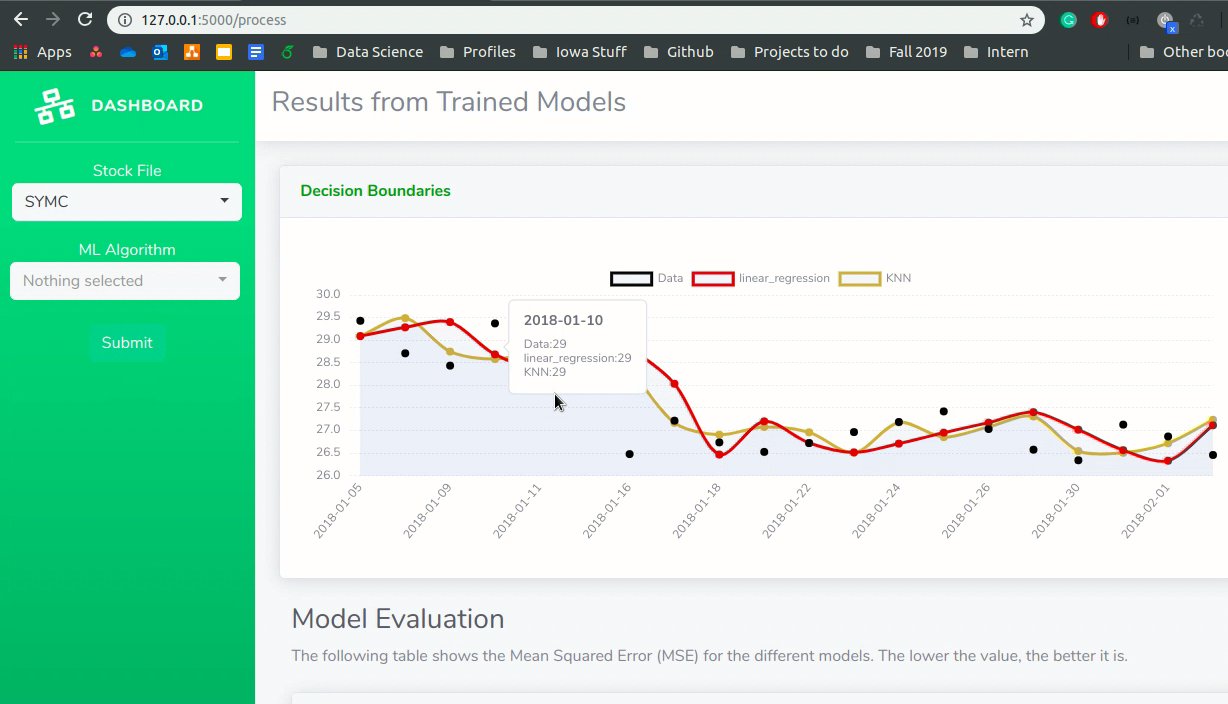Click the site information icon in address bar

click(x=125, y=20)
